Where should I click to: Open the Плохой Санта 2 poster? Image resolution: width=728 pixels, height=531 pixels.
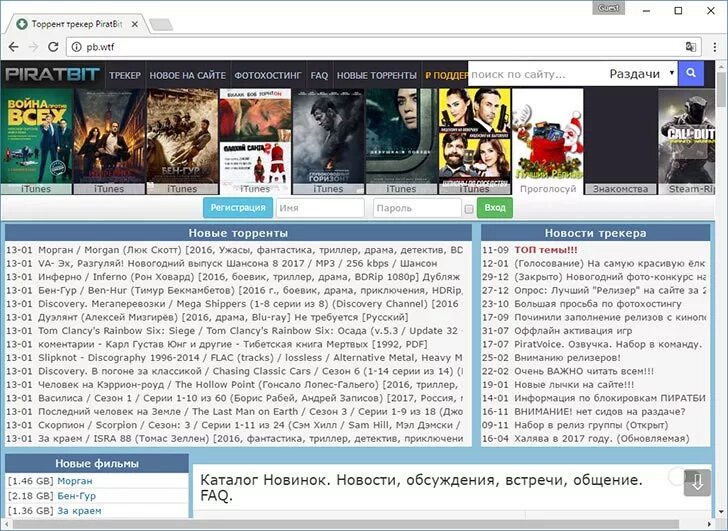pos(255,141)
